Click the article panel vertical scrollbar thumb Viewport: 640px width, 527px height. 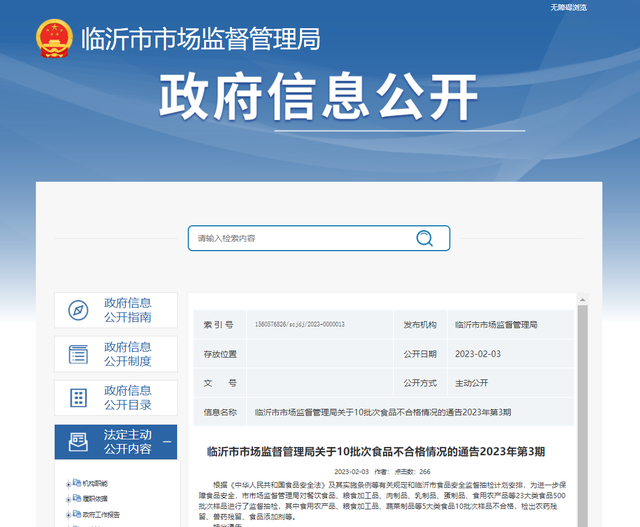pyautogui.click(x=582, y=416)
